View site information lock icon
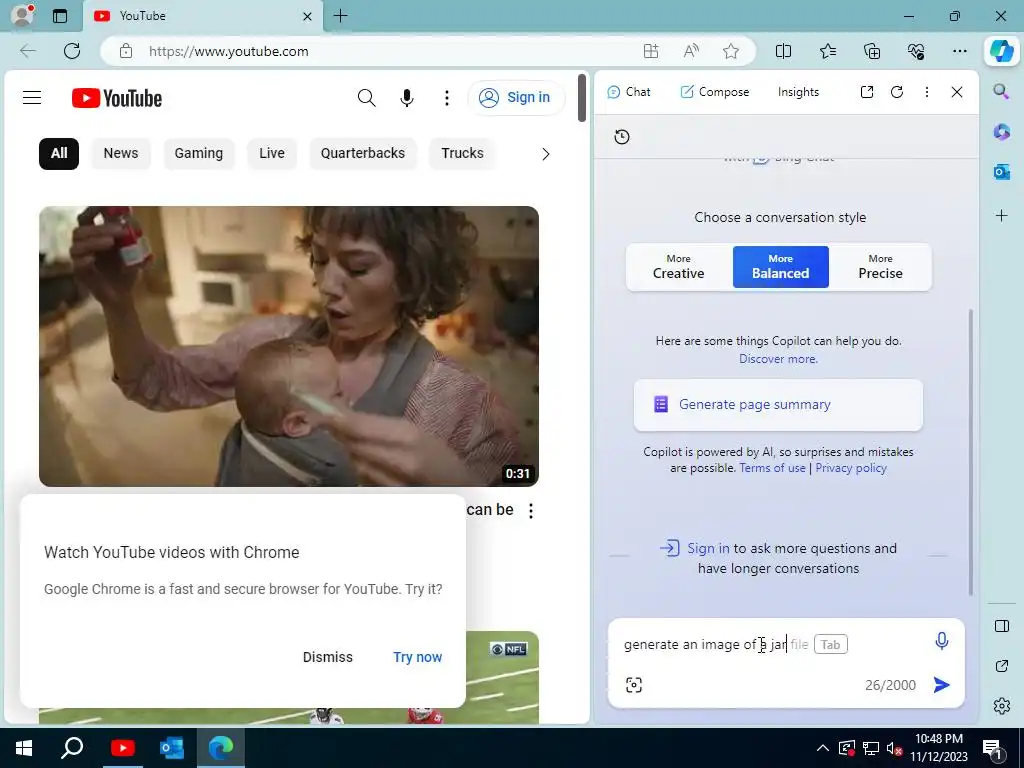 point(126,52)
